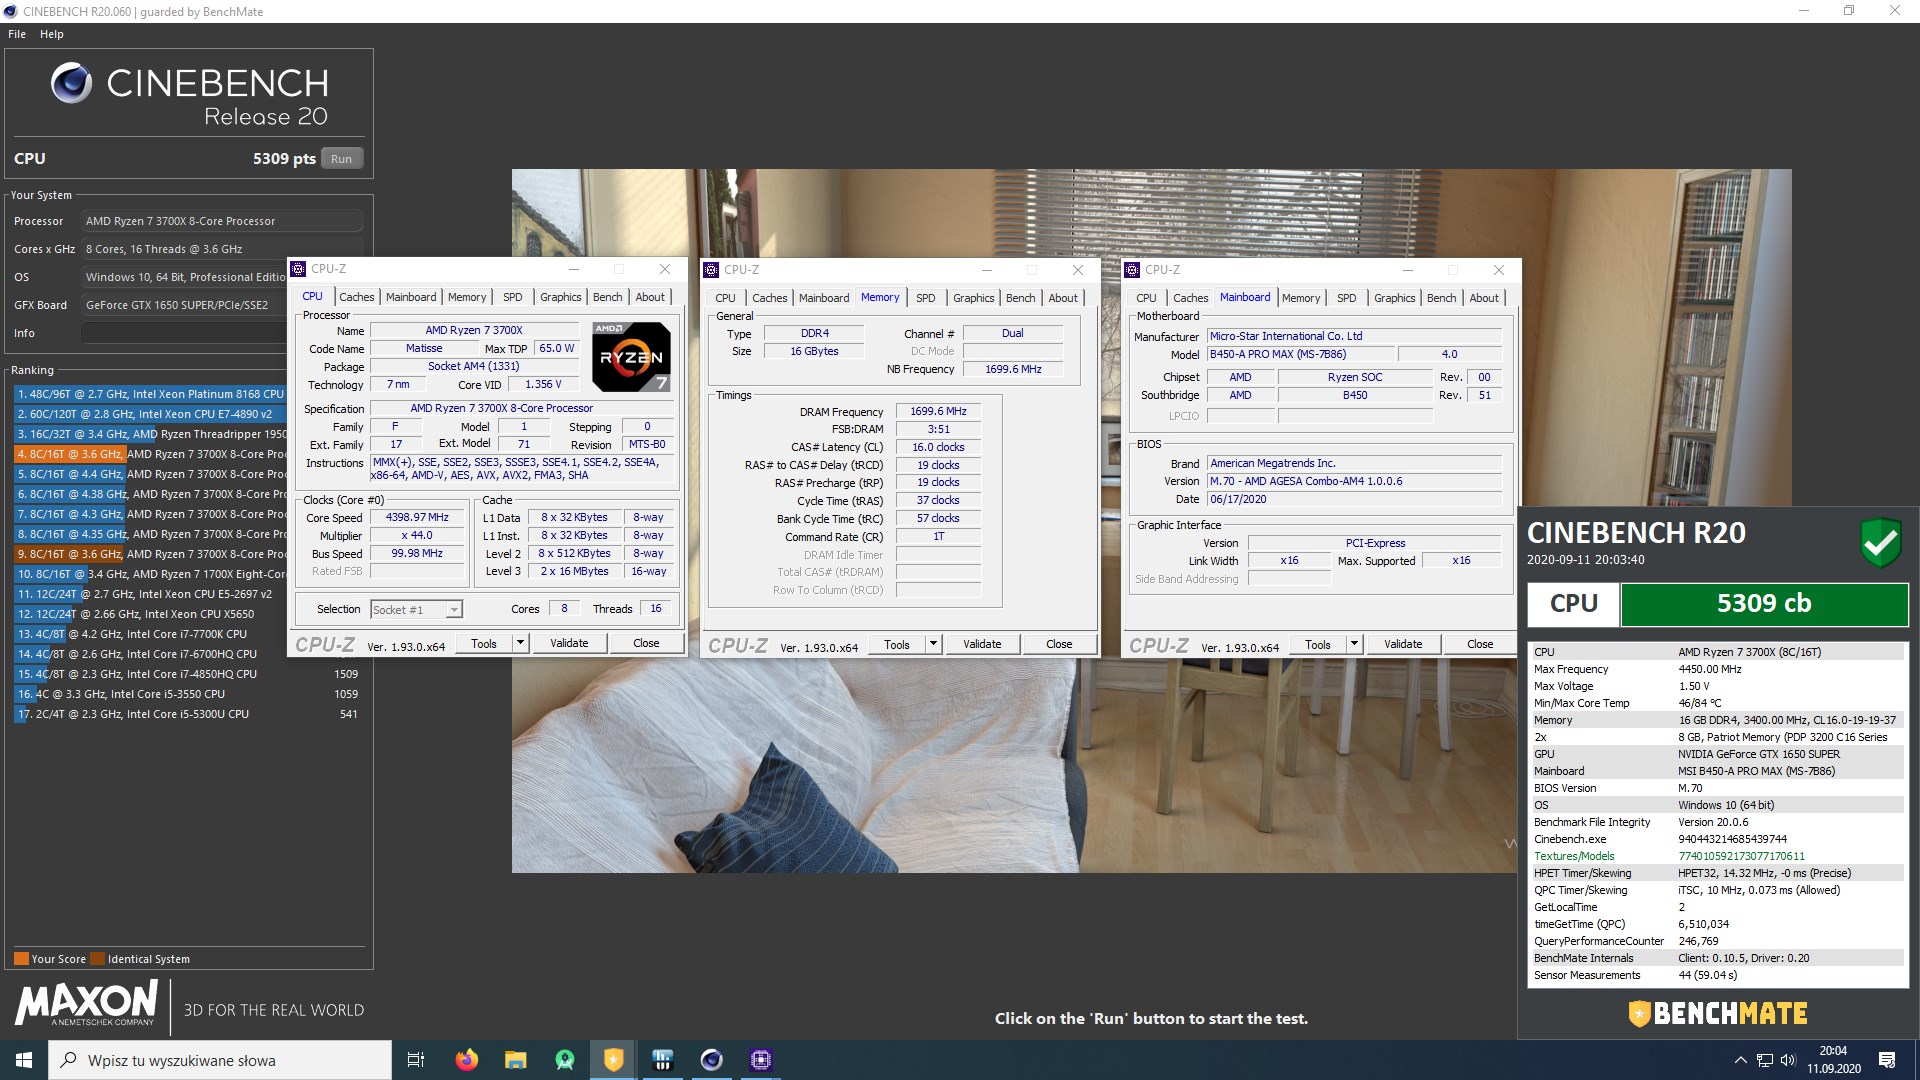Click first CPU-Z window title icon
This screenshot has width=1920, height=1080.
tap(298, 269)
